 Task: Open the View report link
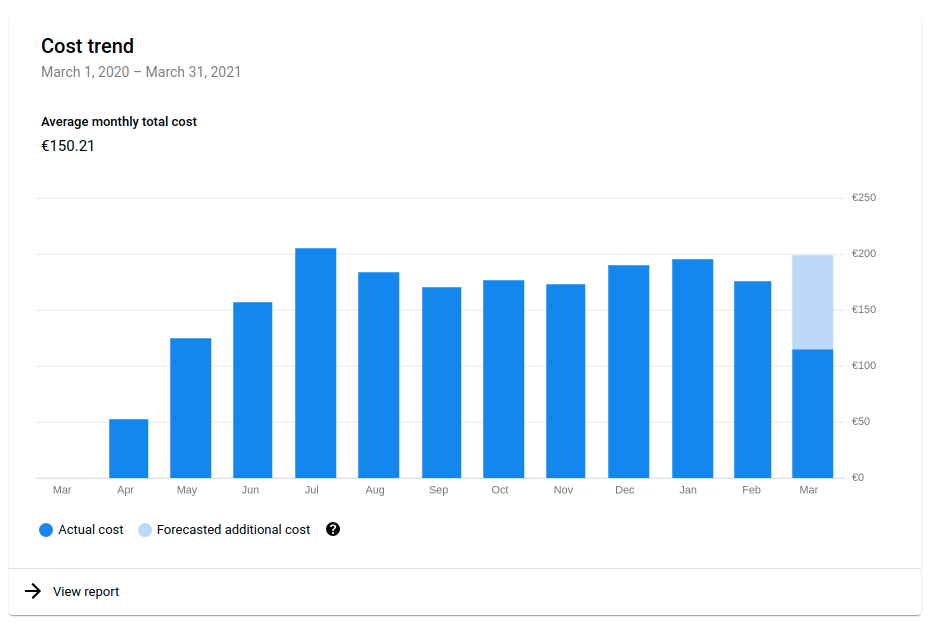pyautogui.click(x=86, y=592)
